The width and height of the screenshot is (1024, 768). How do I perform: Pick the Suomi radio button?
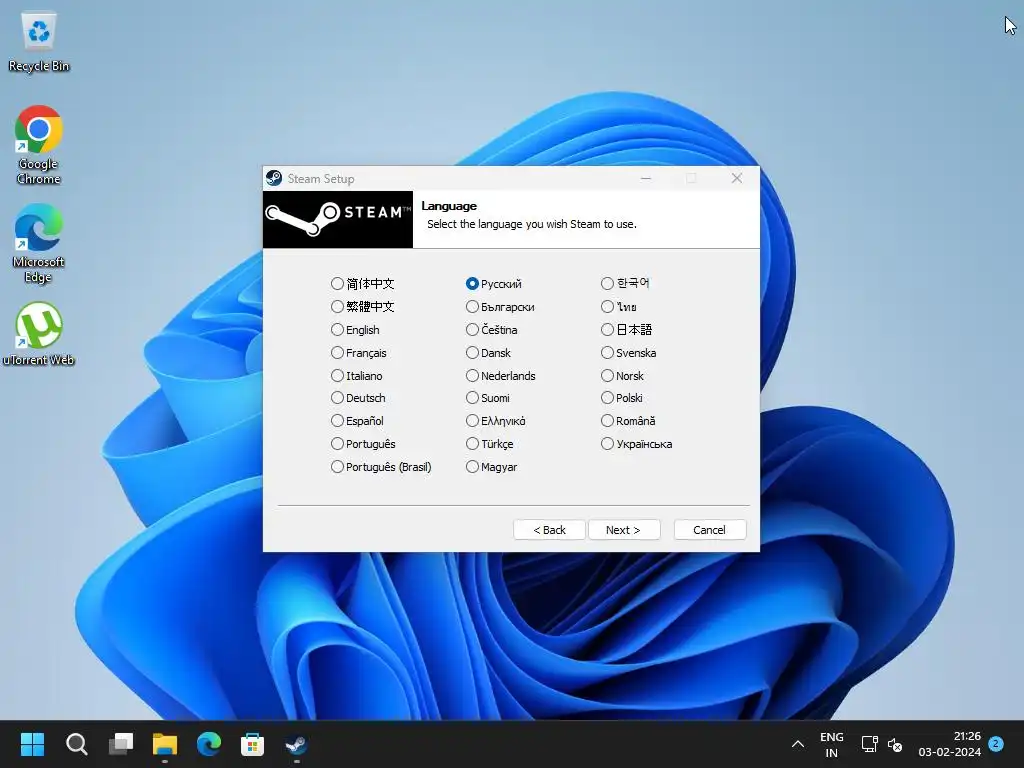click(x=488, y=398)
